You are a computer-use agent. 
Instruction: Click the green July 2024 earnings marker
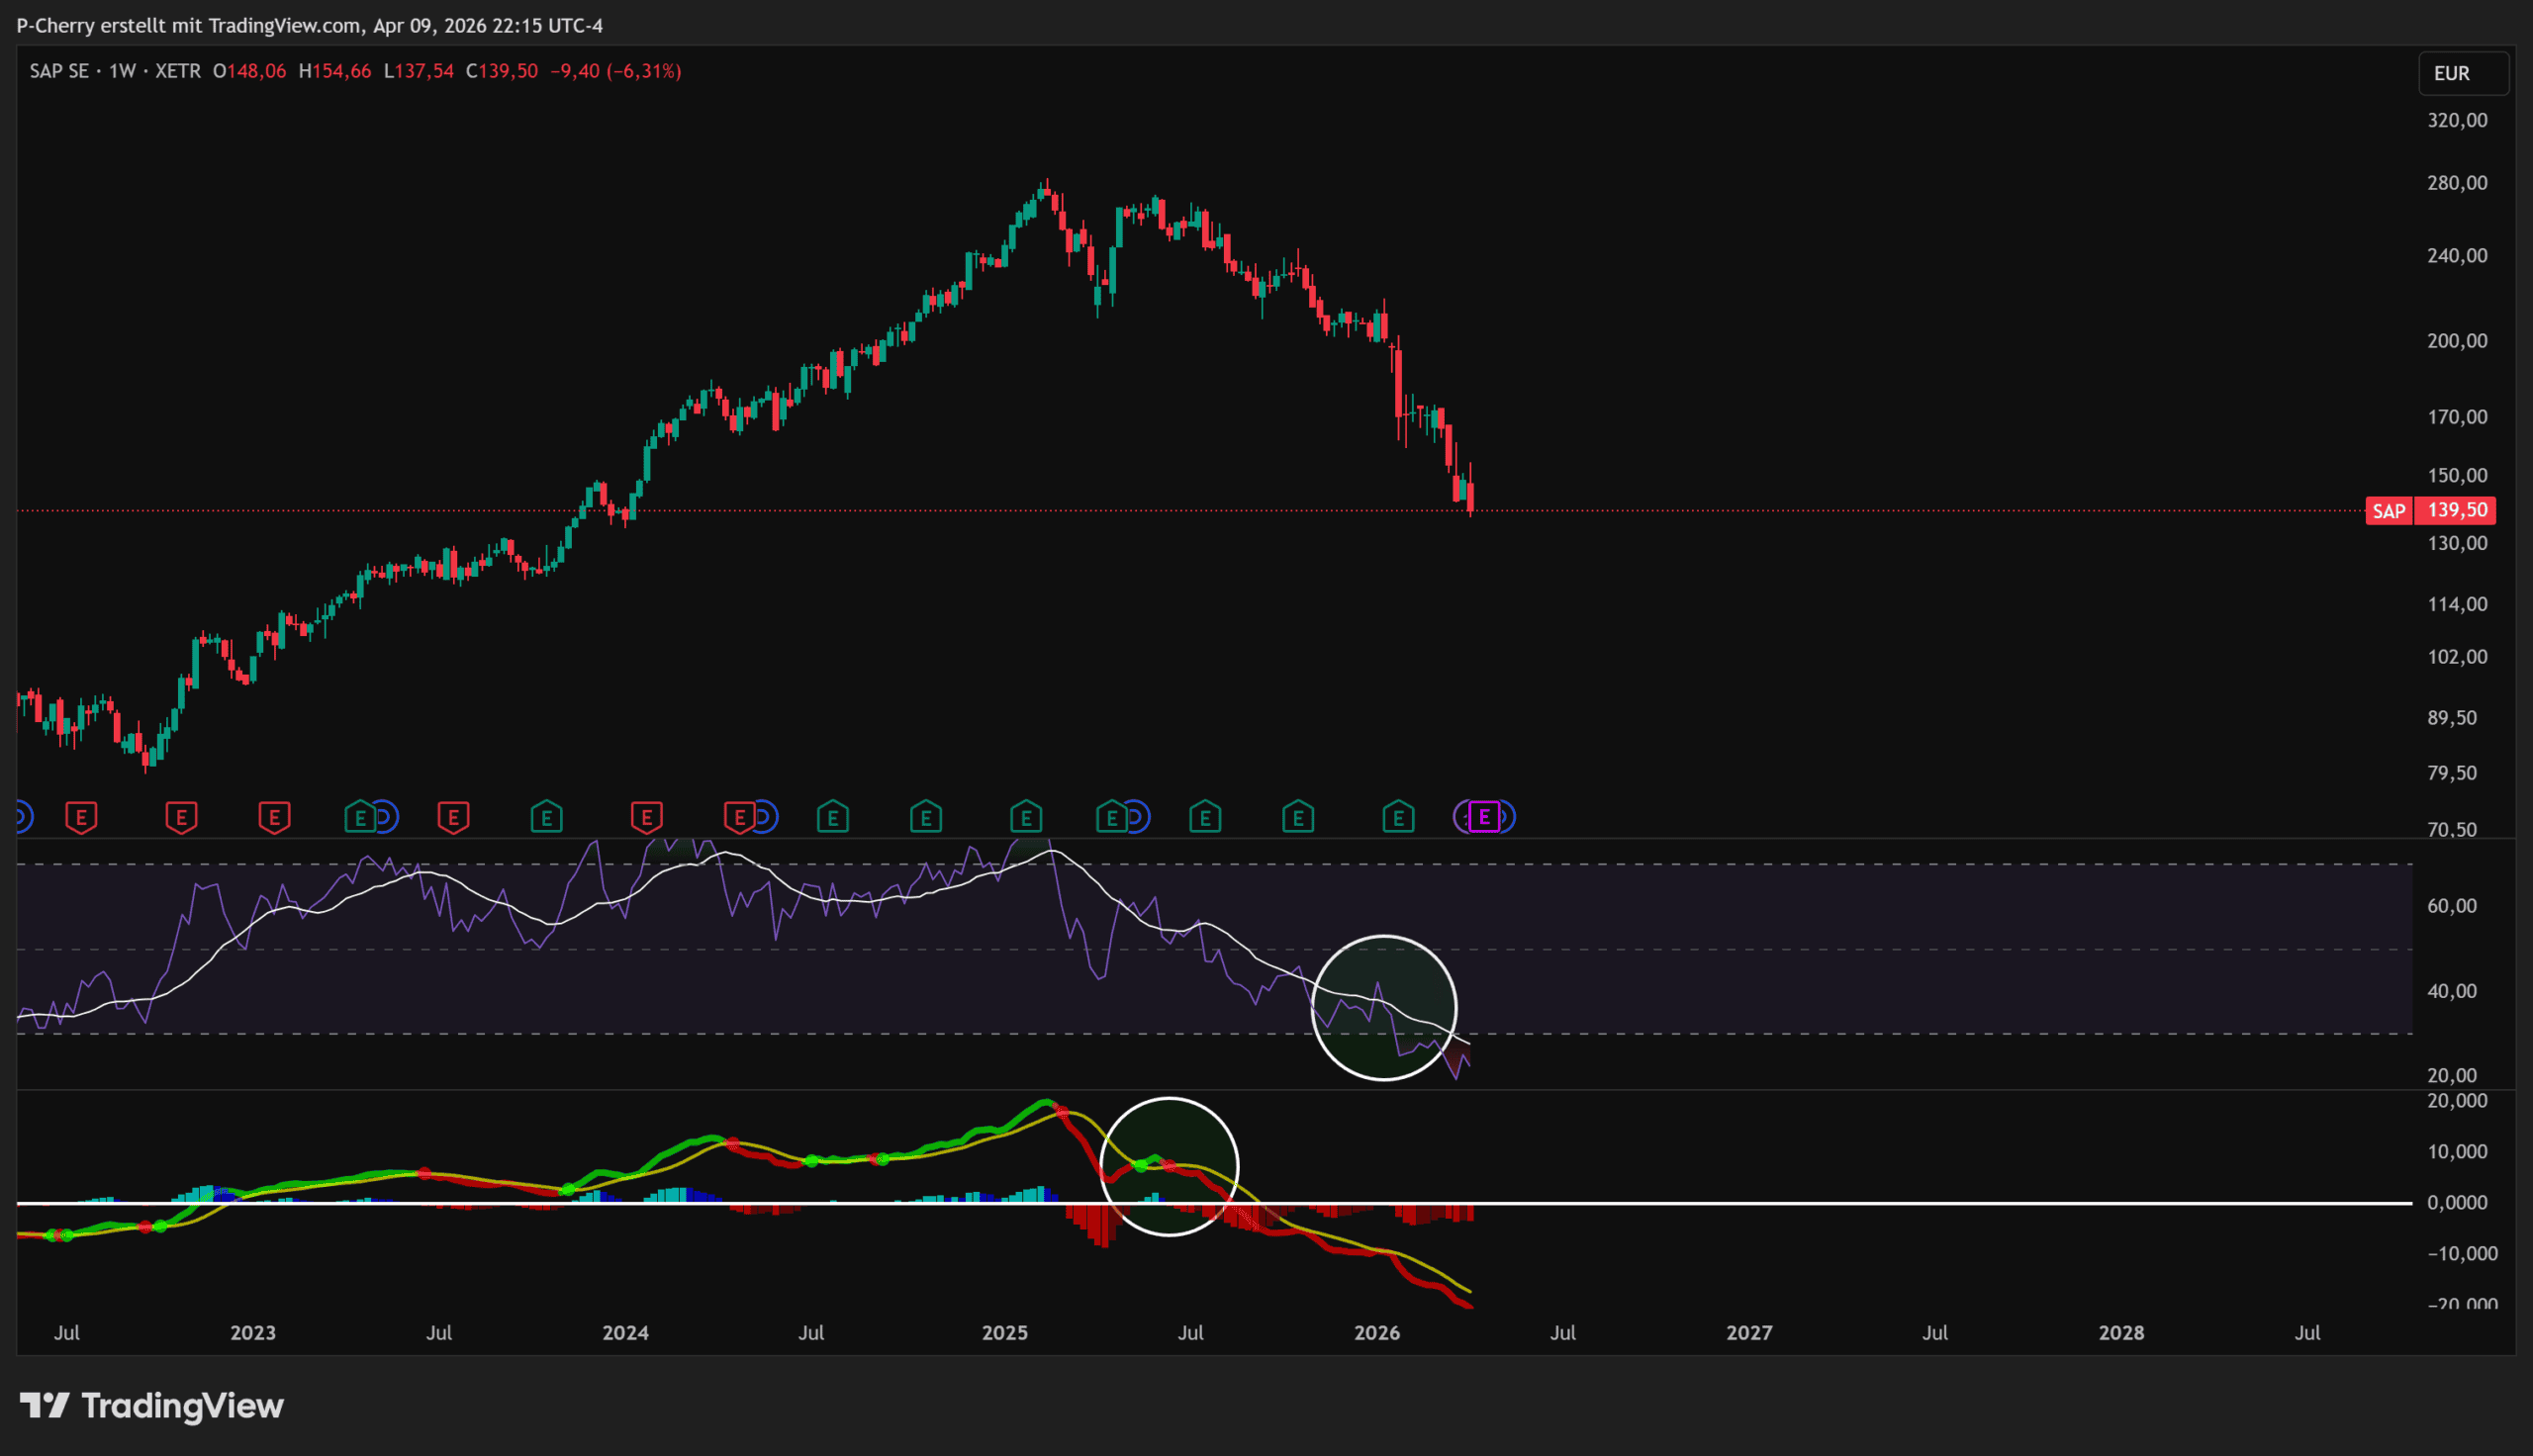click(x=833, y=818)
